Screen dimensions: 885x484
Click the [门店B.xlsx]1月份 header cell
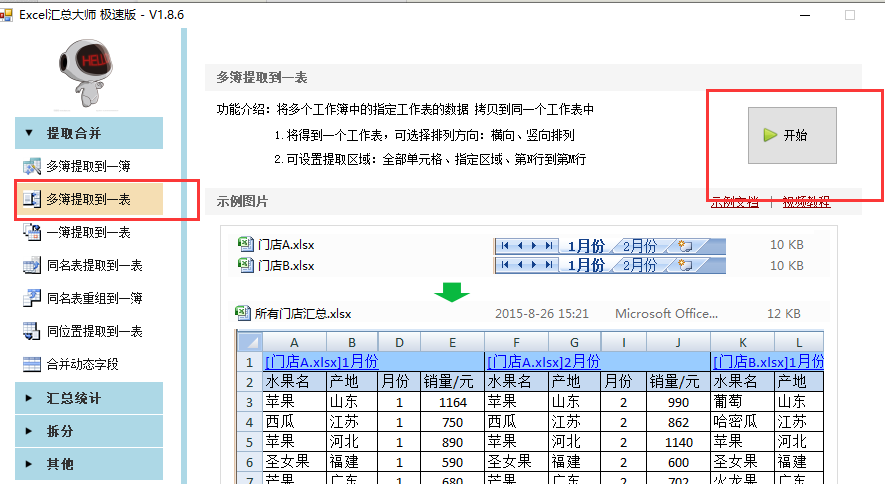768,362
